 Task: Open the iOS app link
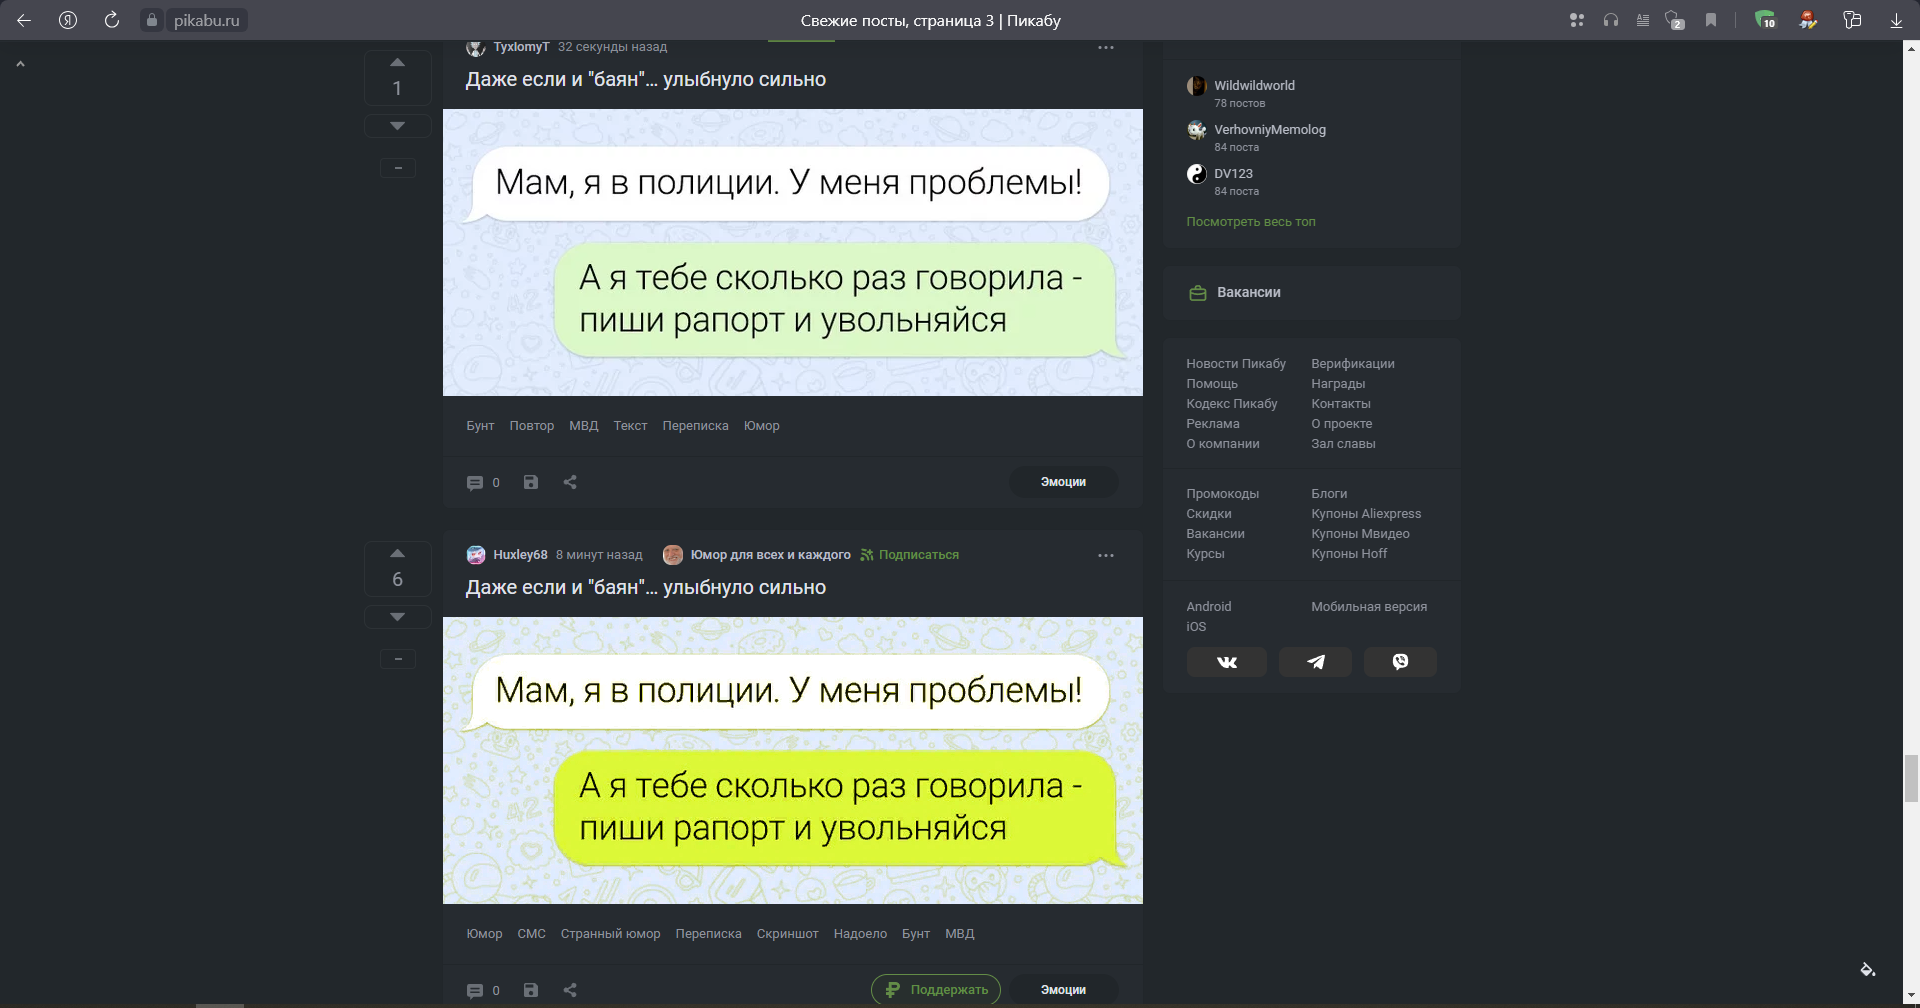[1196, 627]
